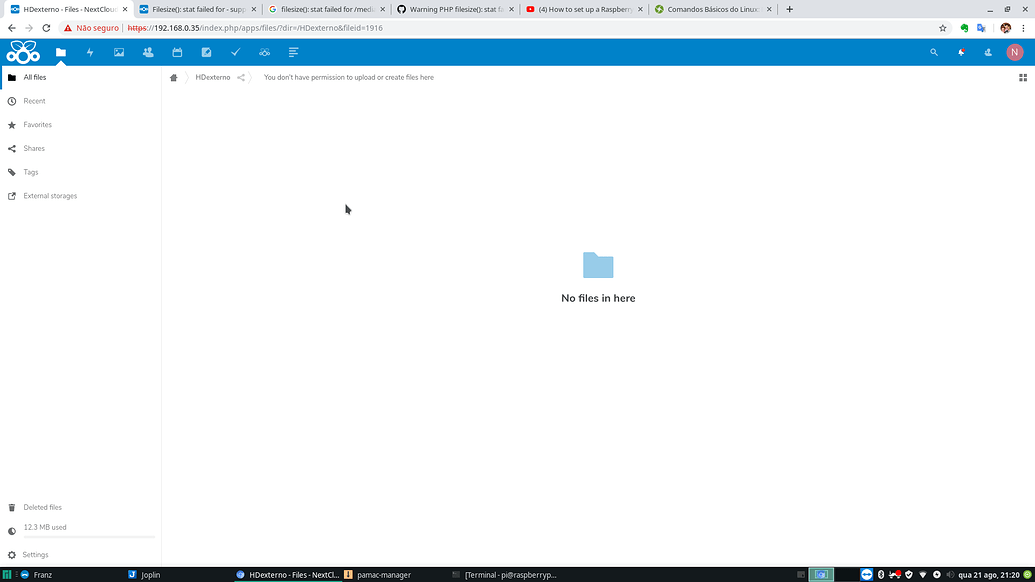
Task: Open the Contacts app in the top bar
Action: (x=148, y=52)
